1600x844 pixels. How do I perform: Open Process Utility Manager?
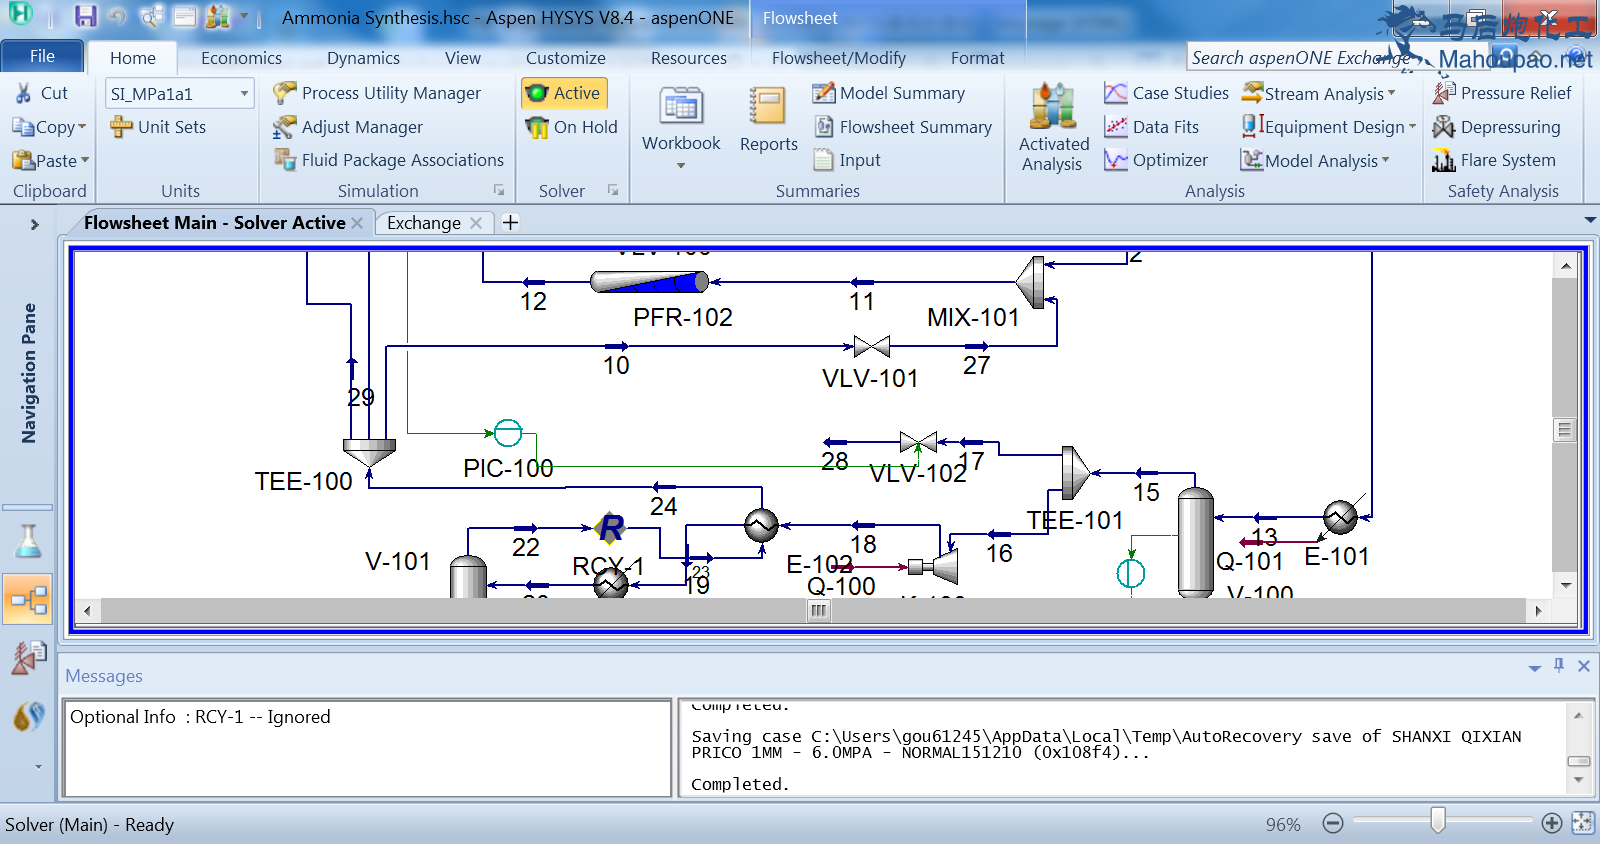click(377, 93)
